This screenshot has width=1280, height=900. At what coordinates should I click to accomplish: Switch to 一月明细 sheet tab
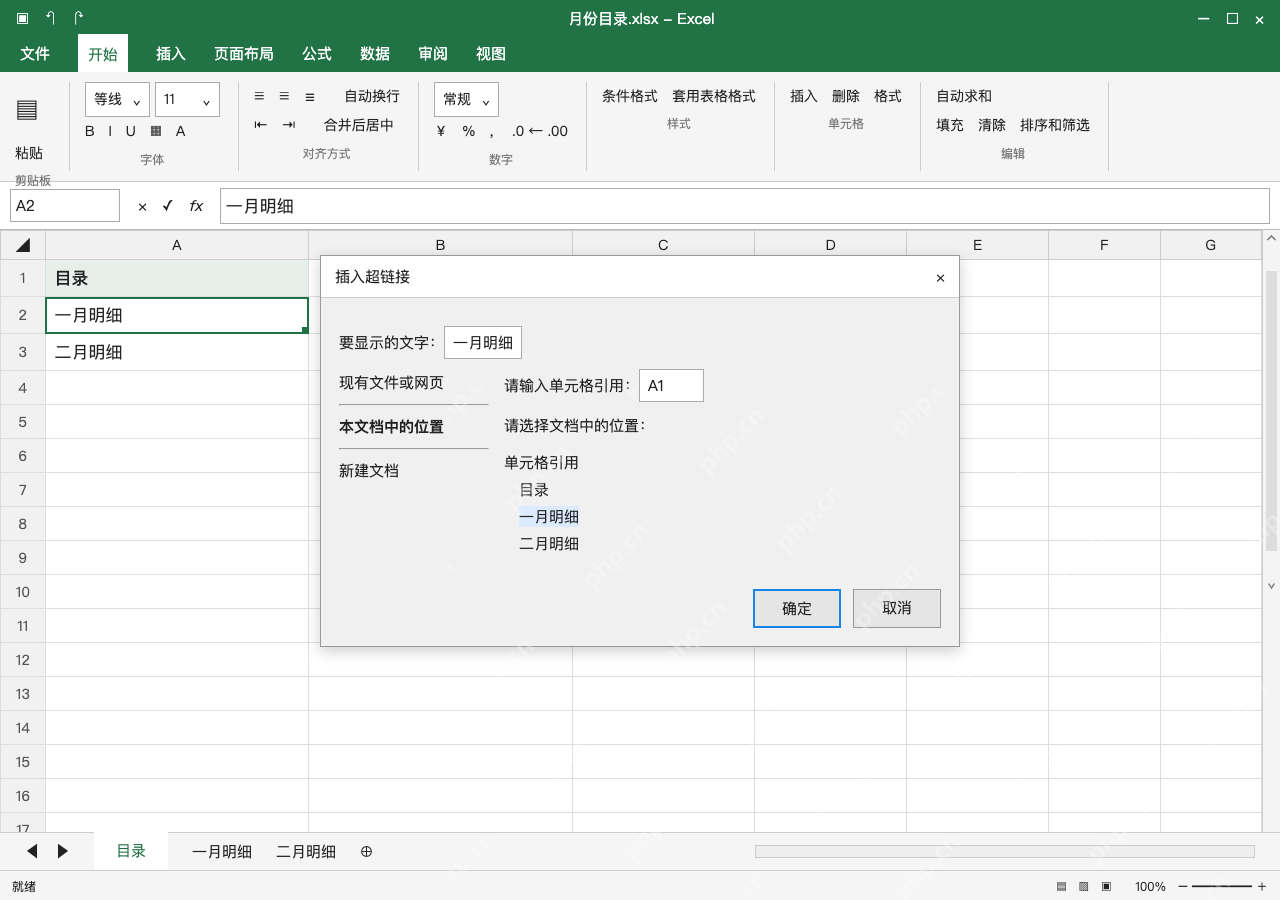pyautogui.click(x=222, y=851)
